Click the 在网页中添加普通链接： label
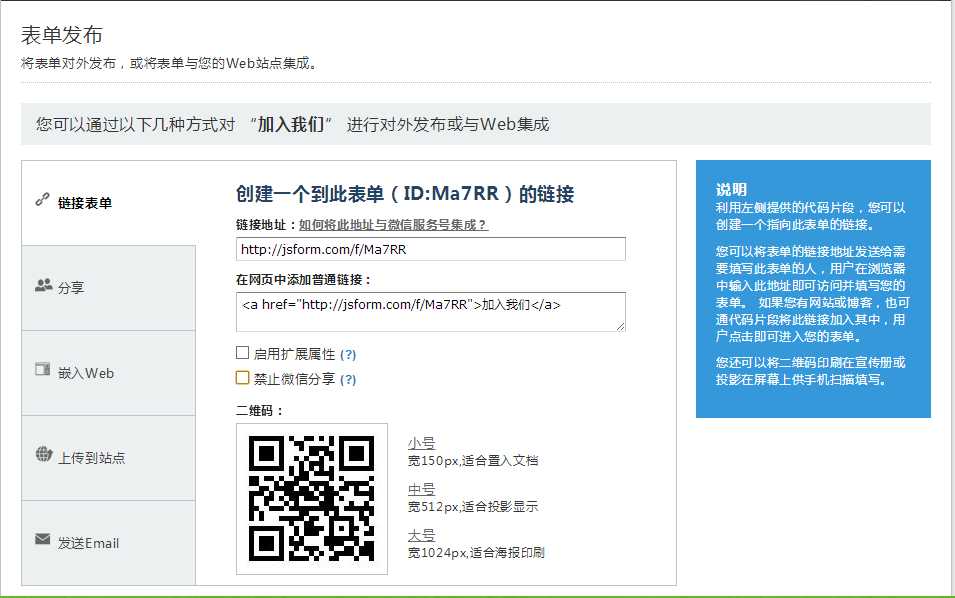 pos(303,280)
